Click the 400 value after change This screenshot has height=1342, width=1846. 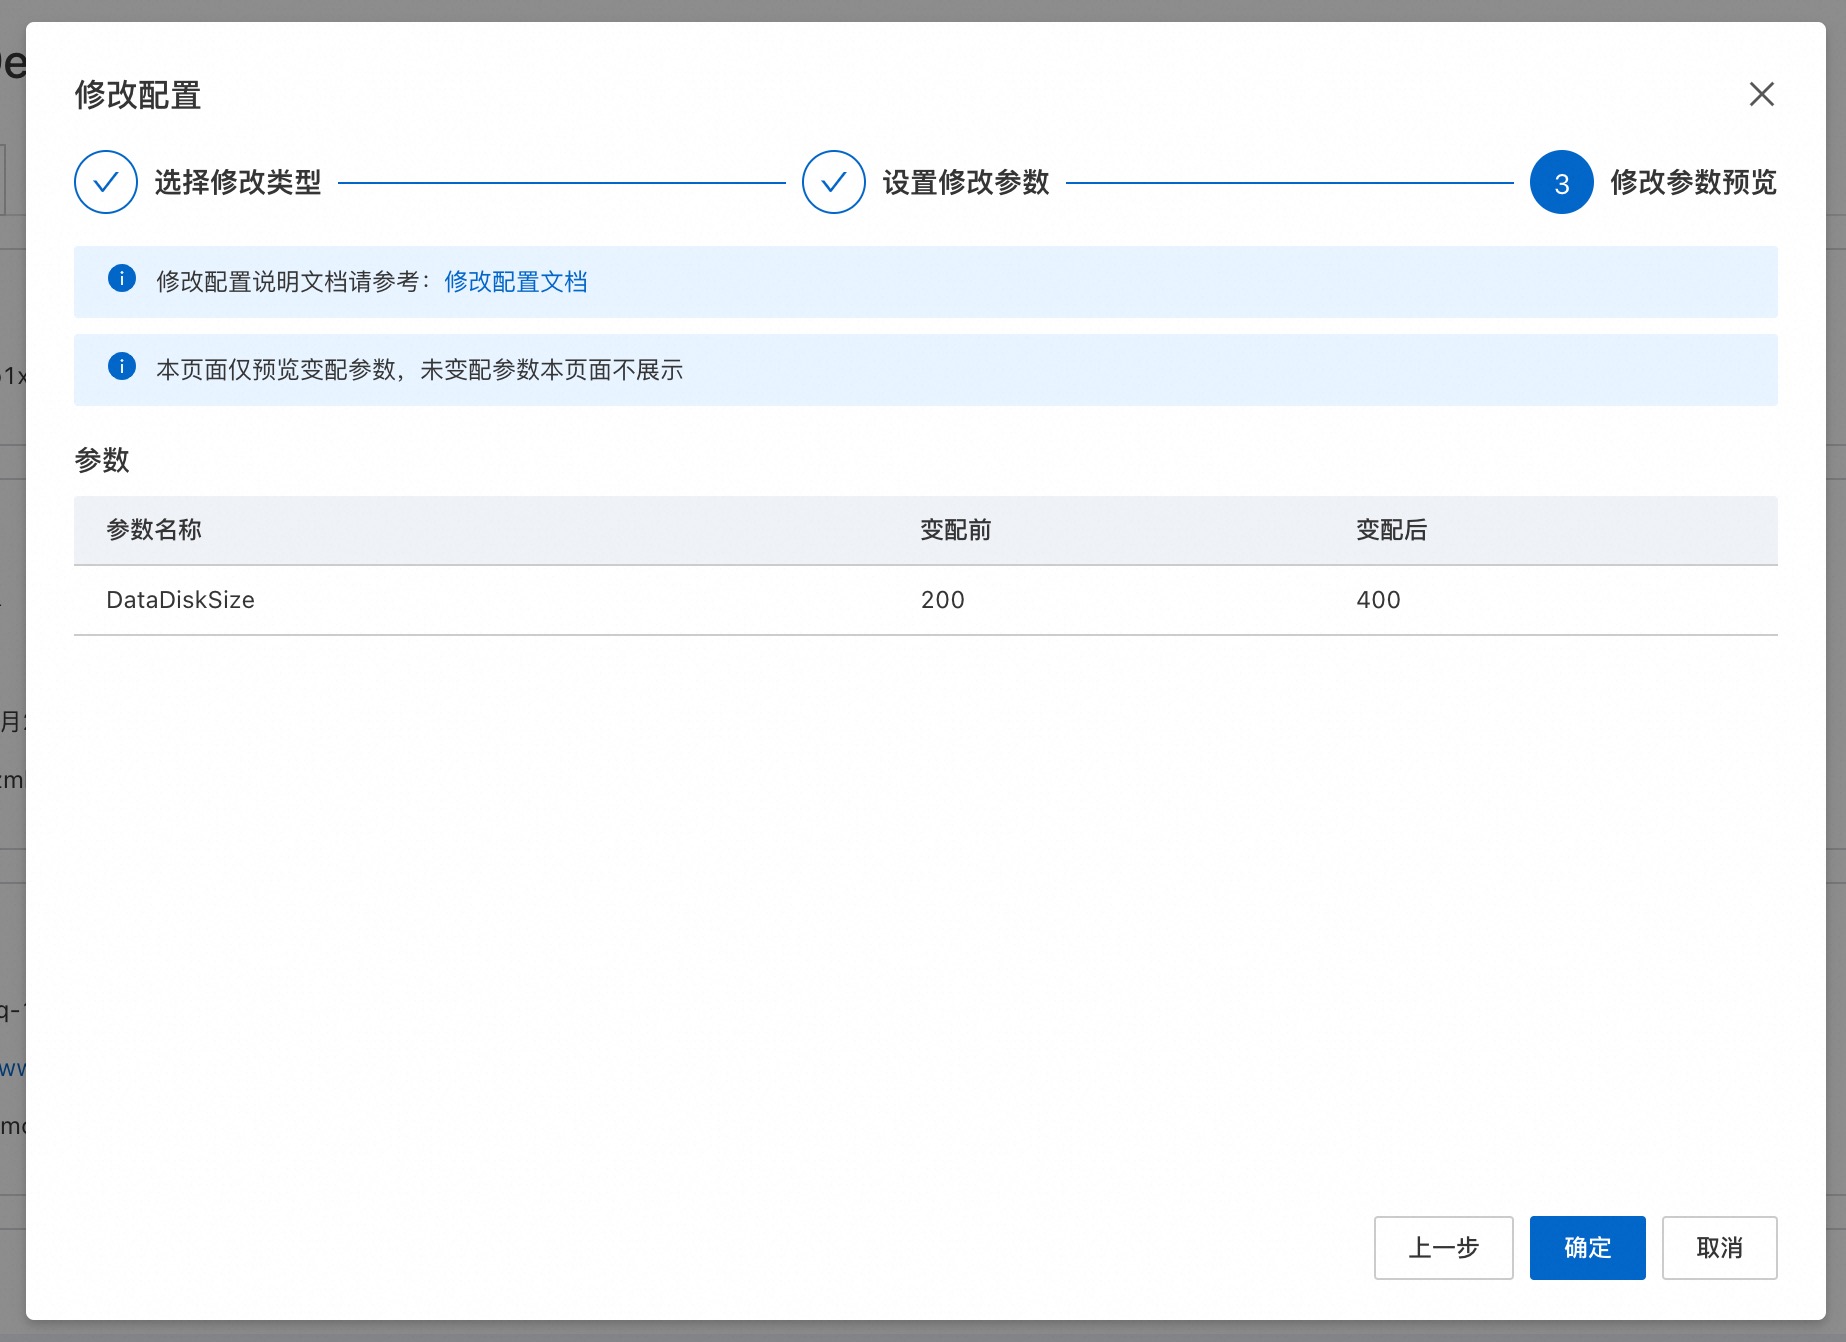point(1379,600)
